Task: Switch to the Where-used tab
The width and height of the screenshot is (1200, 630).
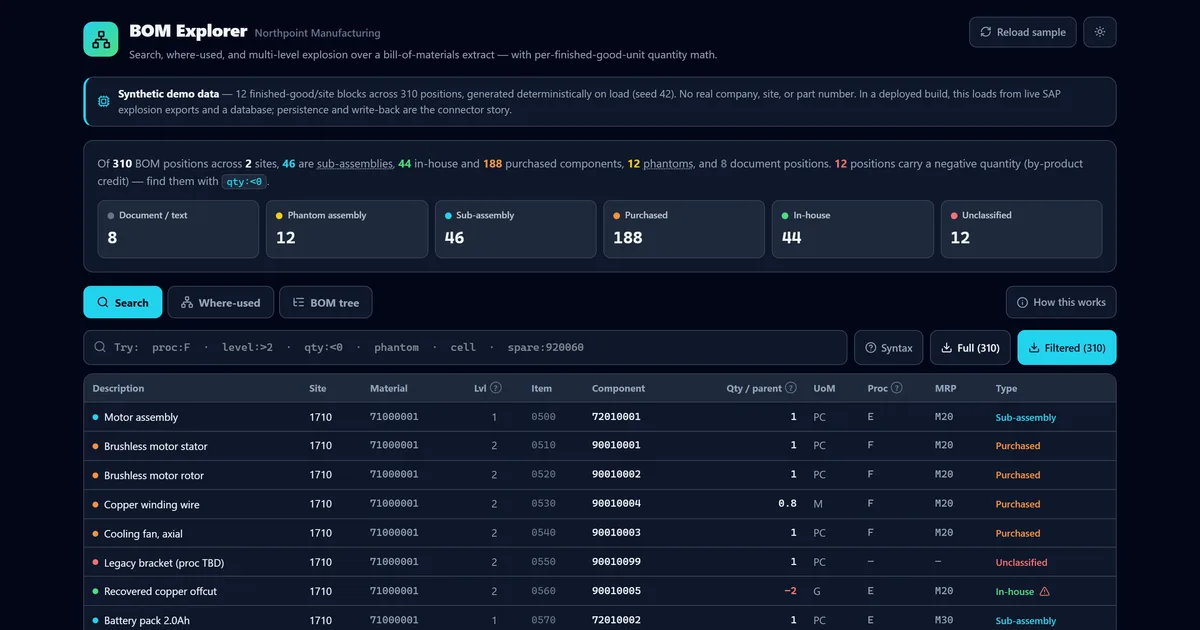Action: (x=220, y=302)
